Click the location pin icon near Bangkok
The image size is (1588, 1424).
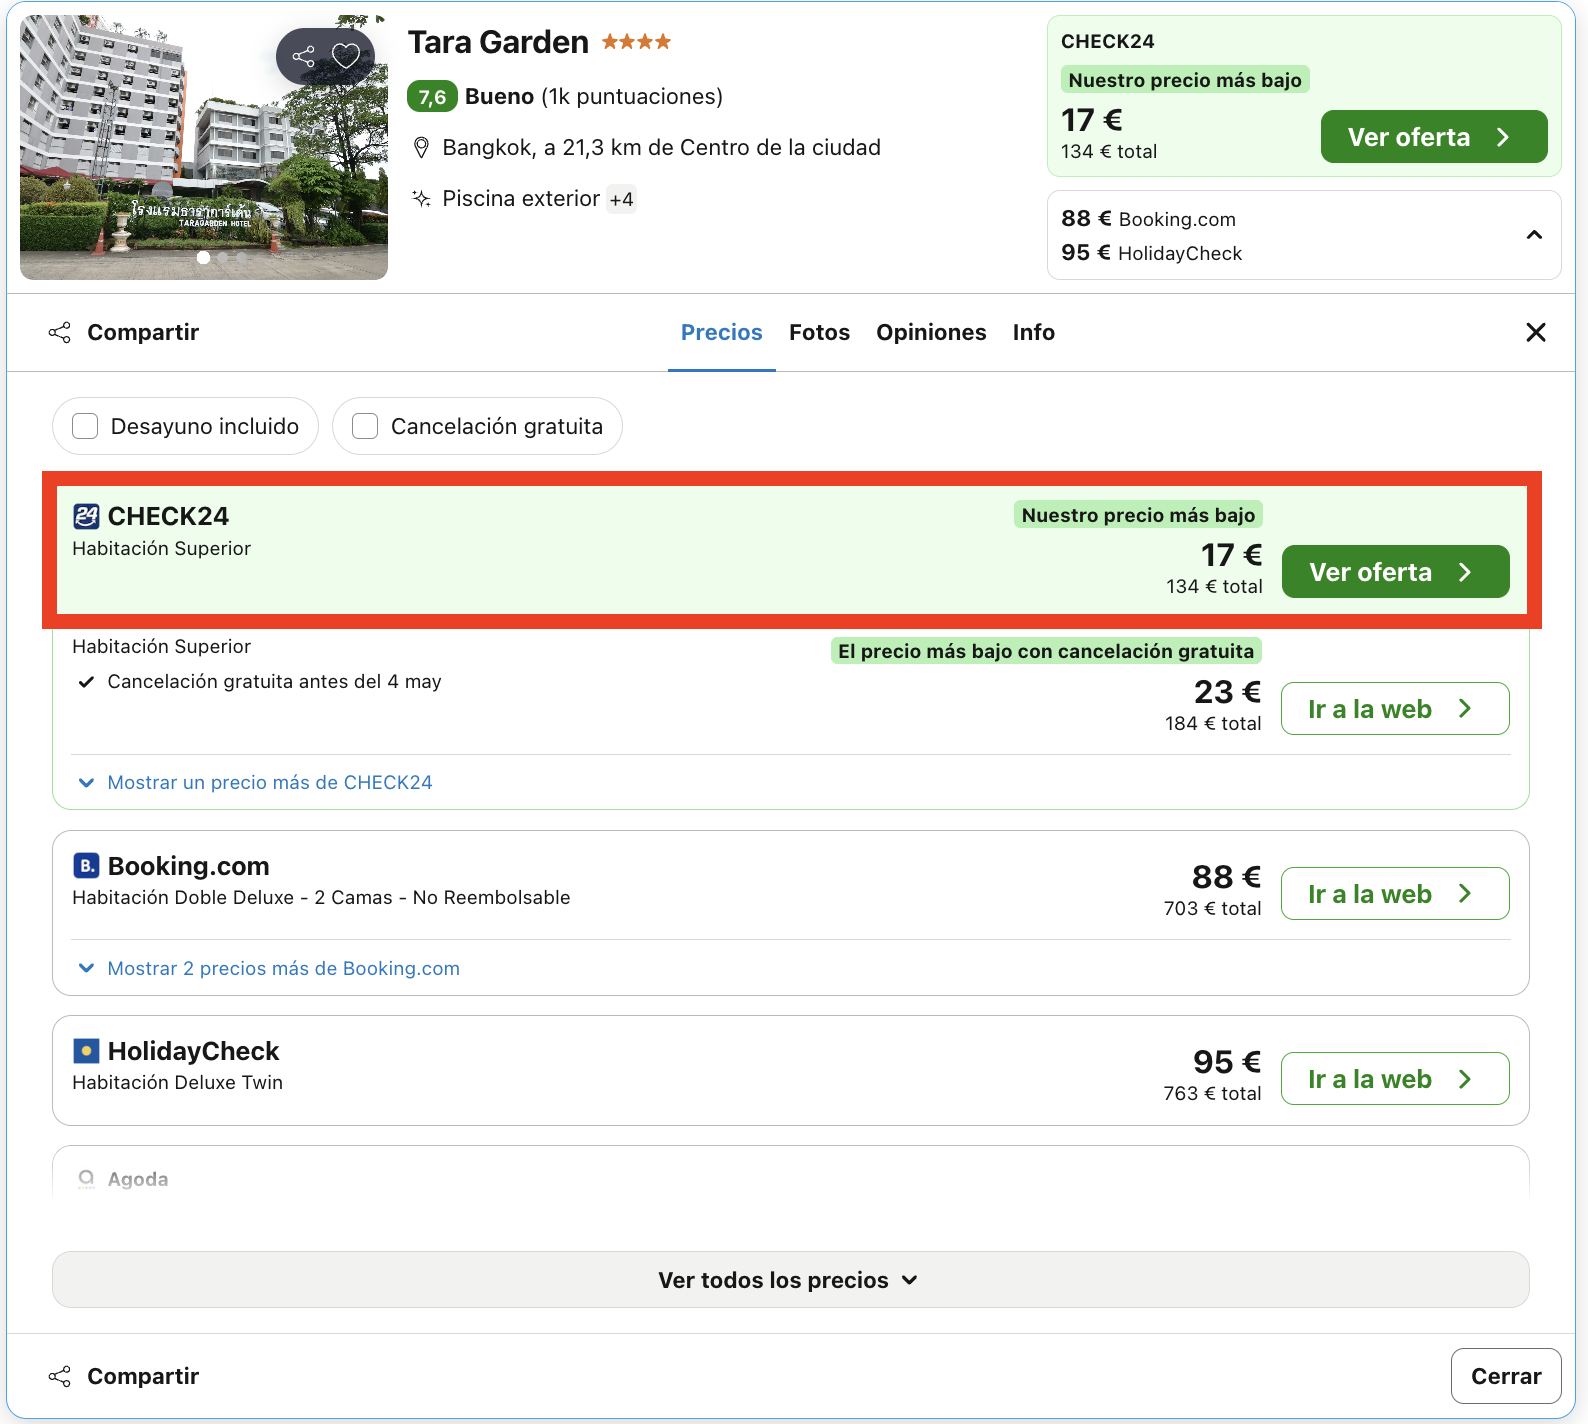coord(422,148)
